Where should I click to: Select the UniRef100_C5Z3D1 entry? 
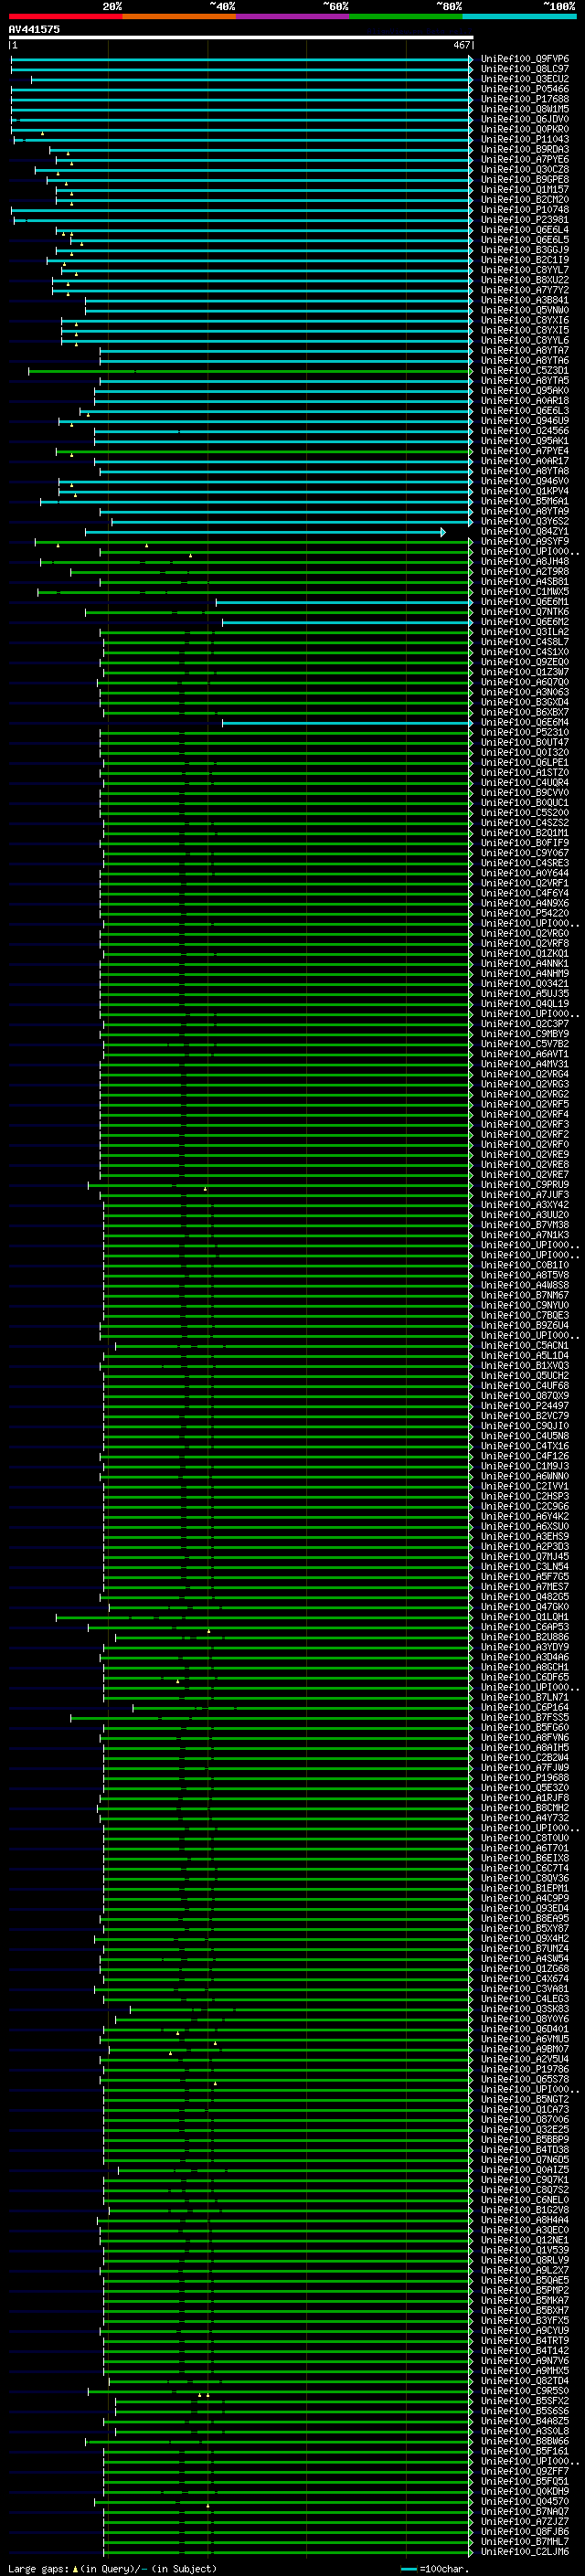pyautogui.click(x=525, y=371)
